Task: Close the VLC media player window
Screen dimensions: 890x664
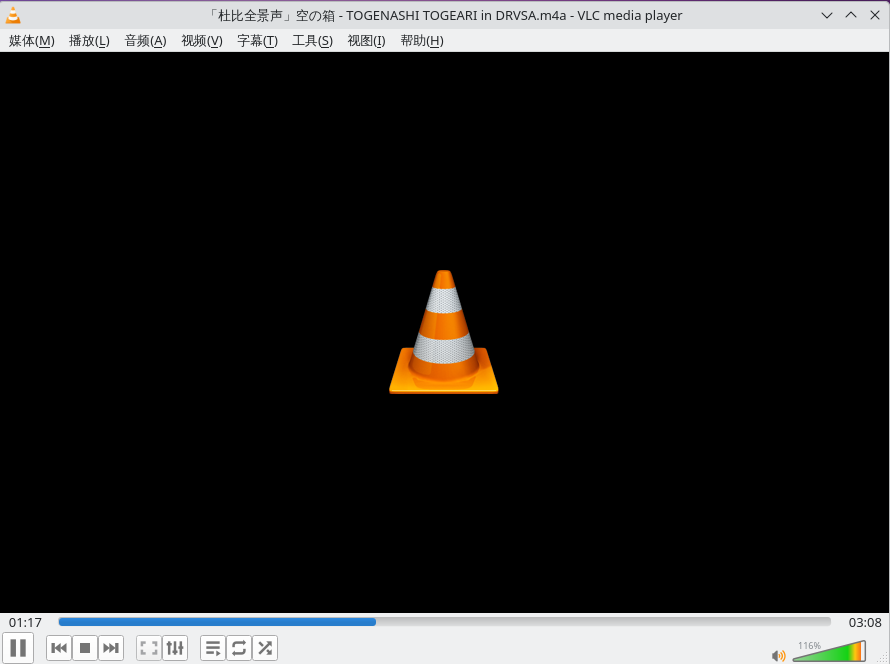Action: point(875,15)
